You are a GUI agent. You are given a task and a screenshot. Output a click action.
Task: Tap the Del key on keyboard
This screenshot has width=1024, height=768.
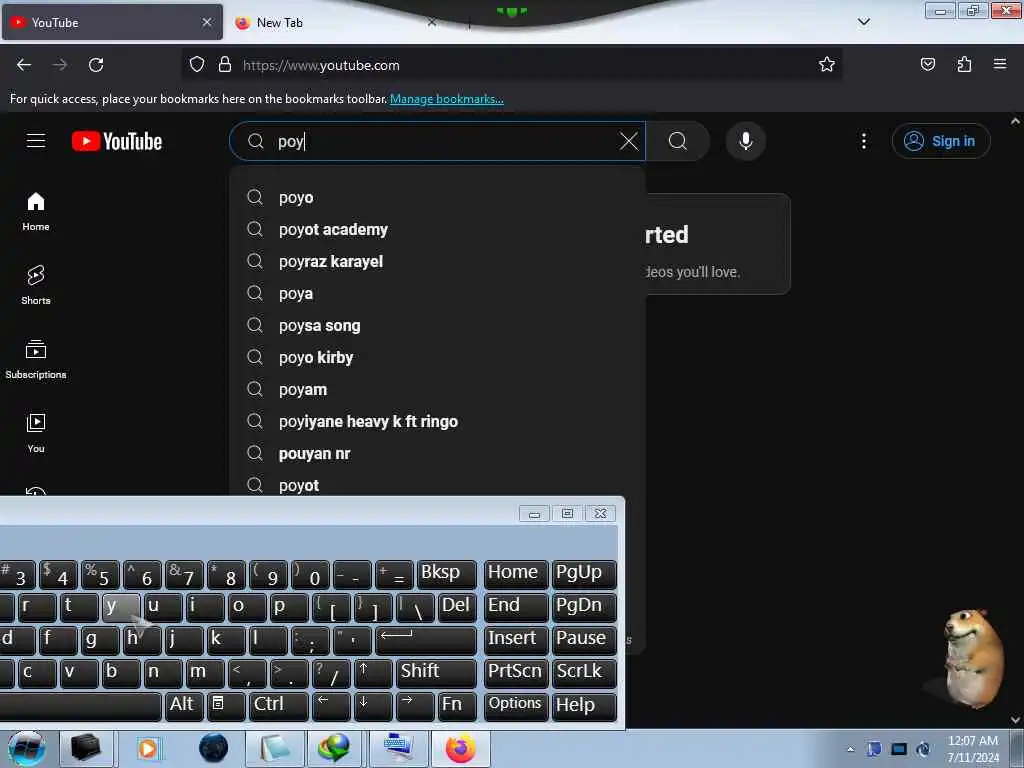456,607
